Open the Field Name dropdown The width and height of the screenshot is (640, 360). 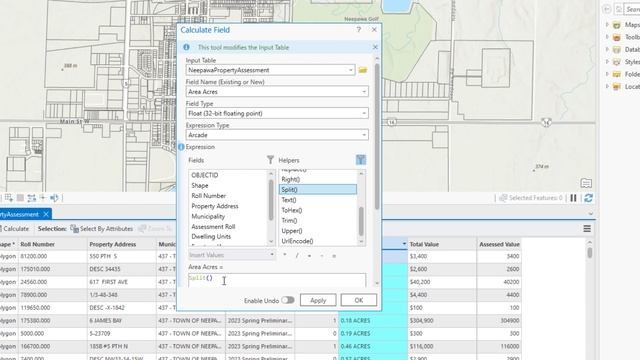coord(364,92)
